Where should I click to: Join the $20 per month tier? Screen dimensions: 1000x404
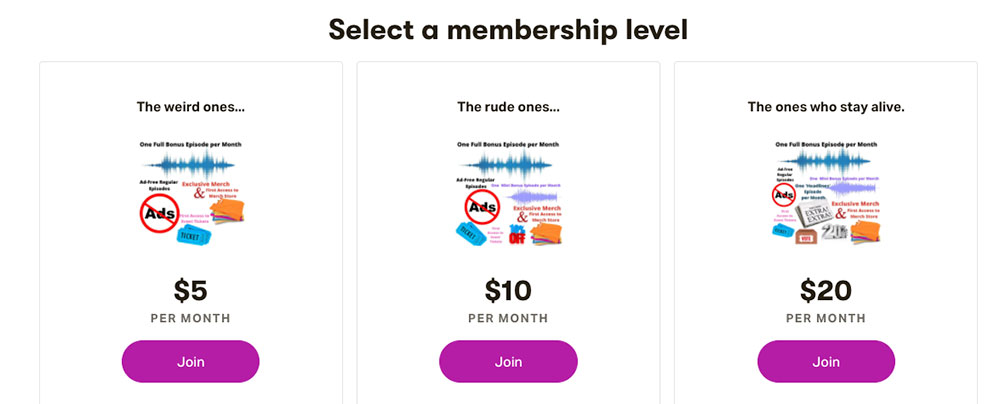pyautogui.click(x=826, y=361)
